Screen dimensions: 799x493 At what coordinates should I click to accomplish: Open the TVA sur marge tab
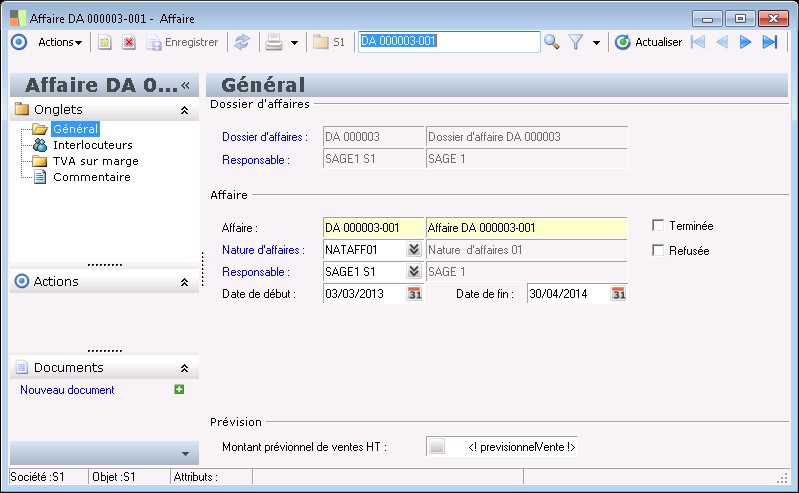(x=96, y=161)
